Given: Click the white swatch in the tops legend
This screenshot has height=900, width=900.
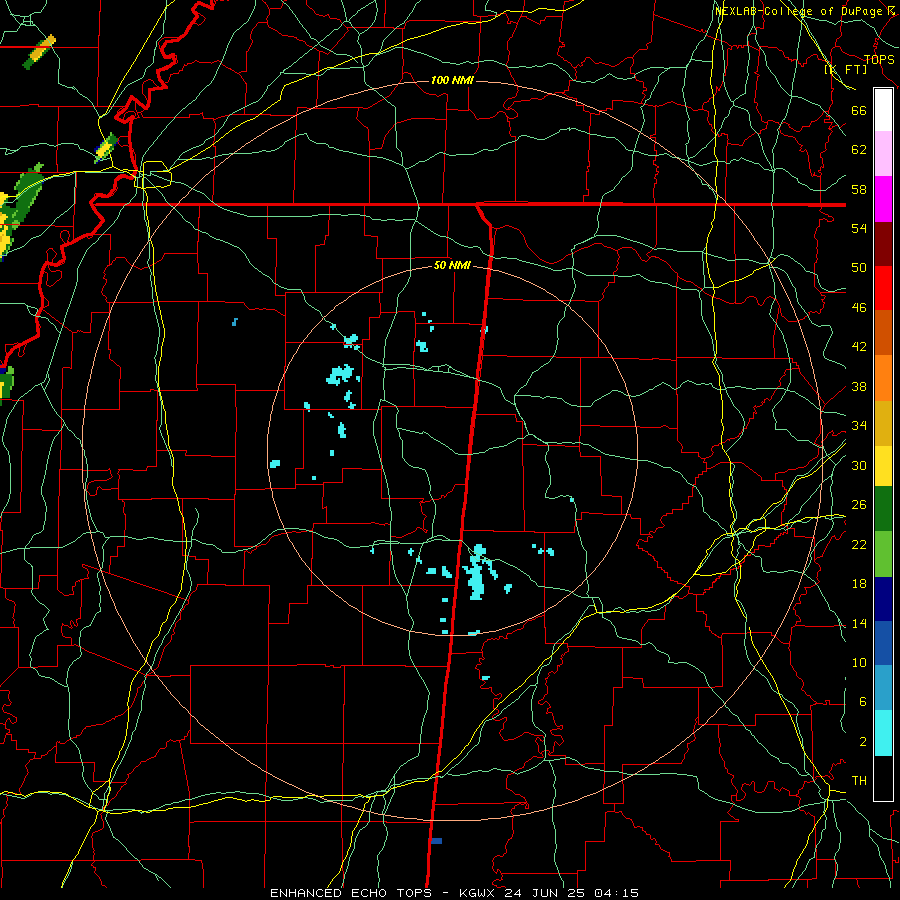Looking at the screenshot, I should 883,110.
